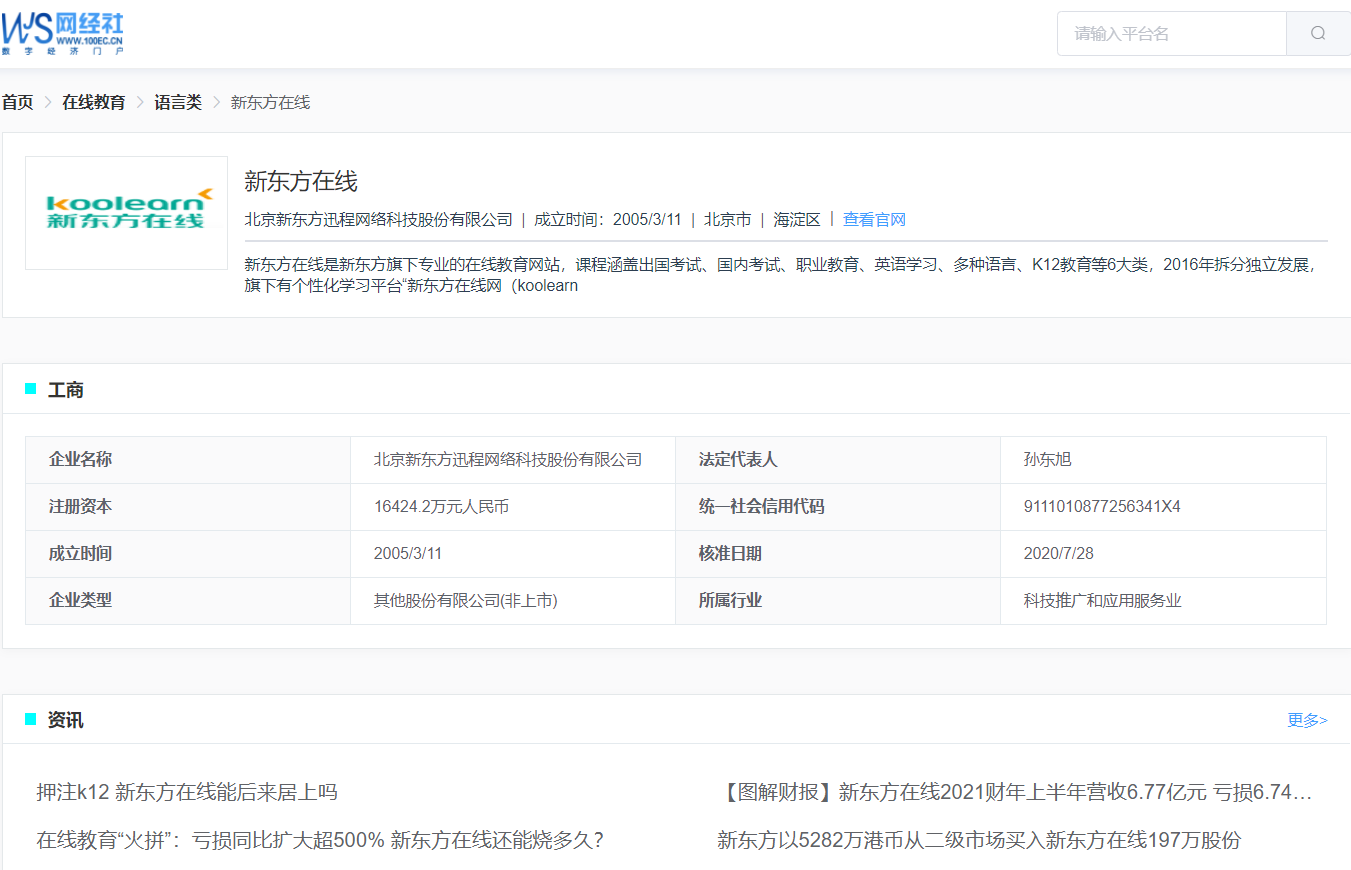This screenshot has height=870, width=1351.
Task: Click the magnifier search button
Action: (1318, 33)
